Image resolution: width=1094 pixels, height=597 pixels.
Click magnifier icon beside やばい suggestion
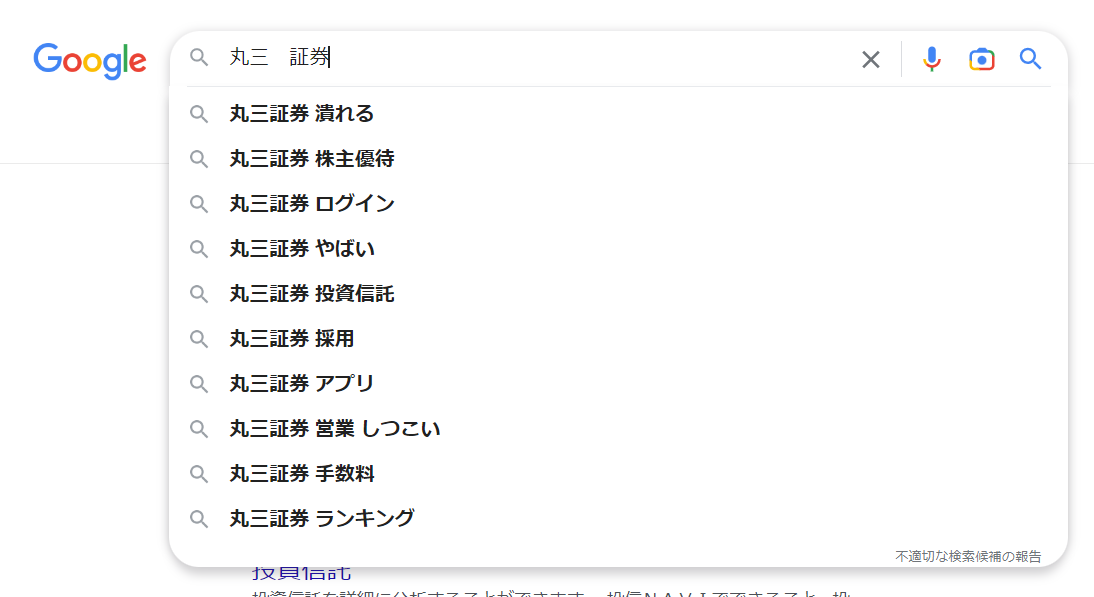199,249
